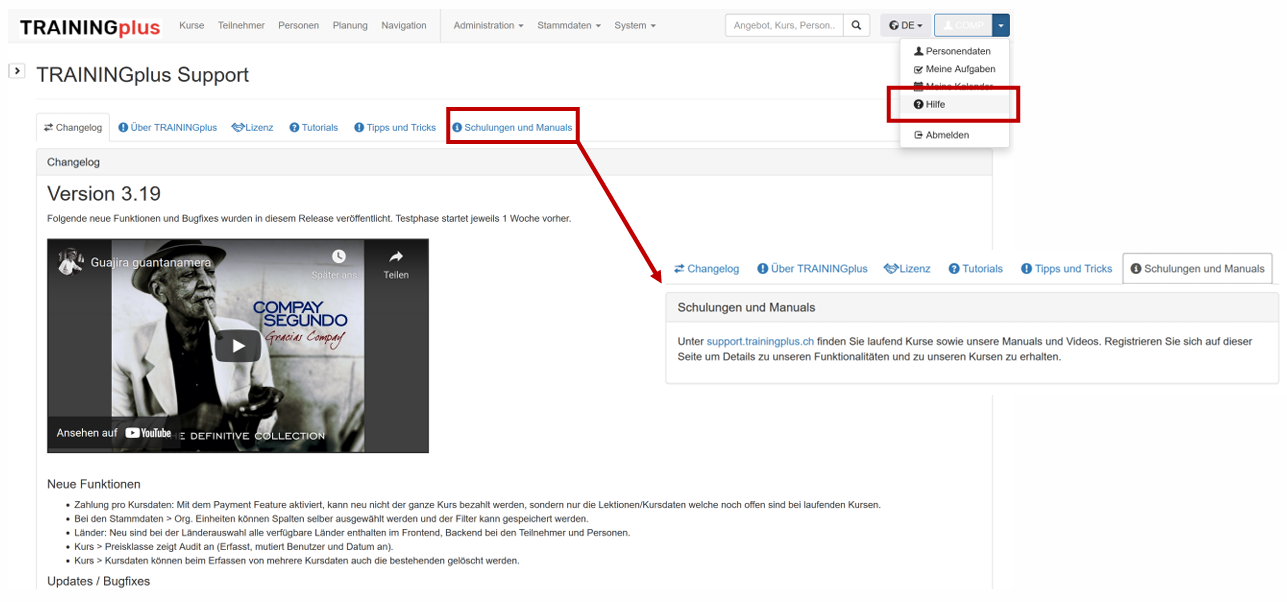Click the Changelog panel header
This screenshot has height=602, width=1287.
click(x=514, y=162)
